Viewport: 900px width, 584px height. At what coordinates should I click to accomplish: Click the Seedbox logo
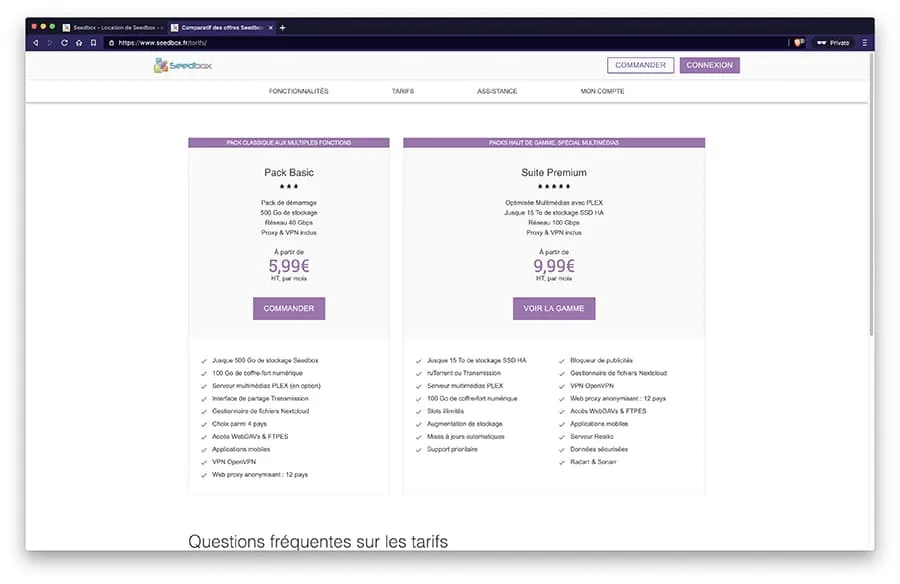click(183, 65)
